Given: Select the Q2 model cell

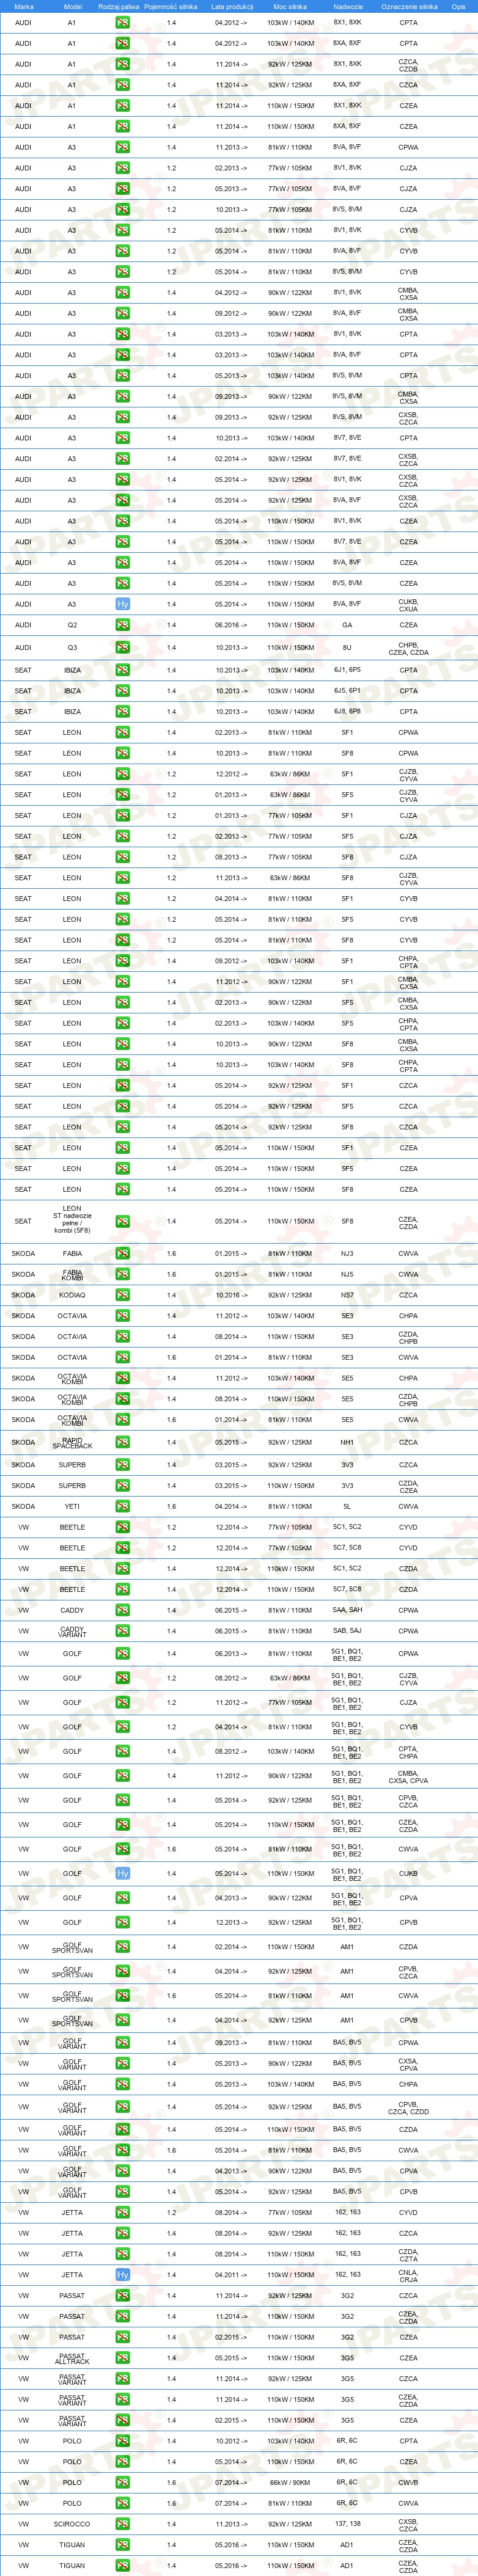Looking at the screenshot, I should (72, 625).
